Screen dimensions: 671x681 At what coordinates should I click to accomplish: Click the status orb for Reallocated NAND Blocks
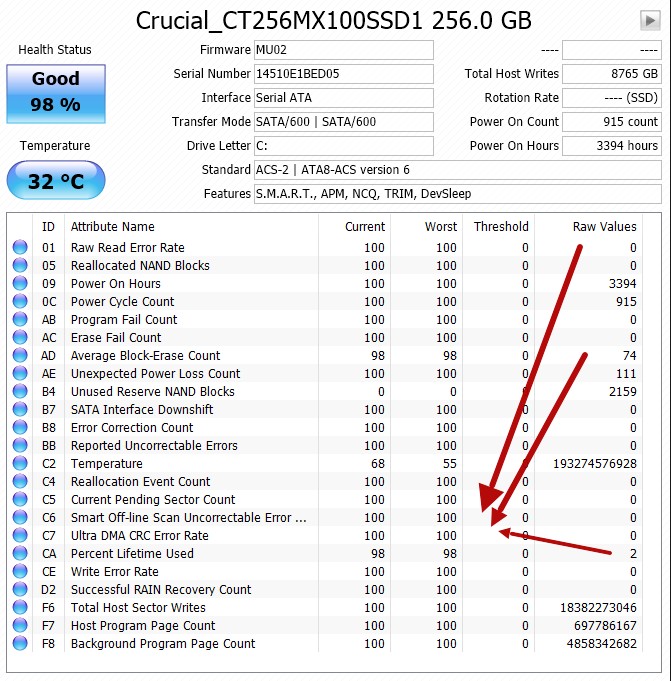pyautogui.click(x=20, y=265)
